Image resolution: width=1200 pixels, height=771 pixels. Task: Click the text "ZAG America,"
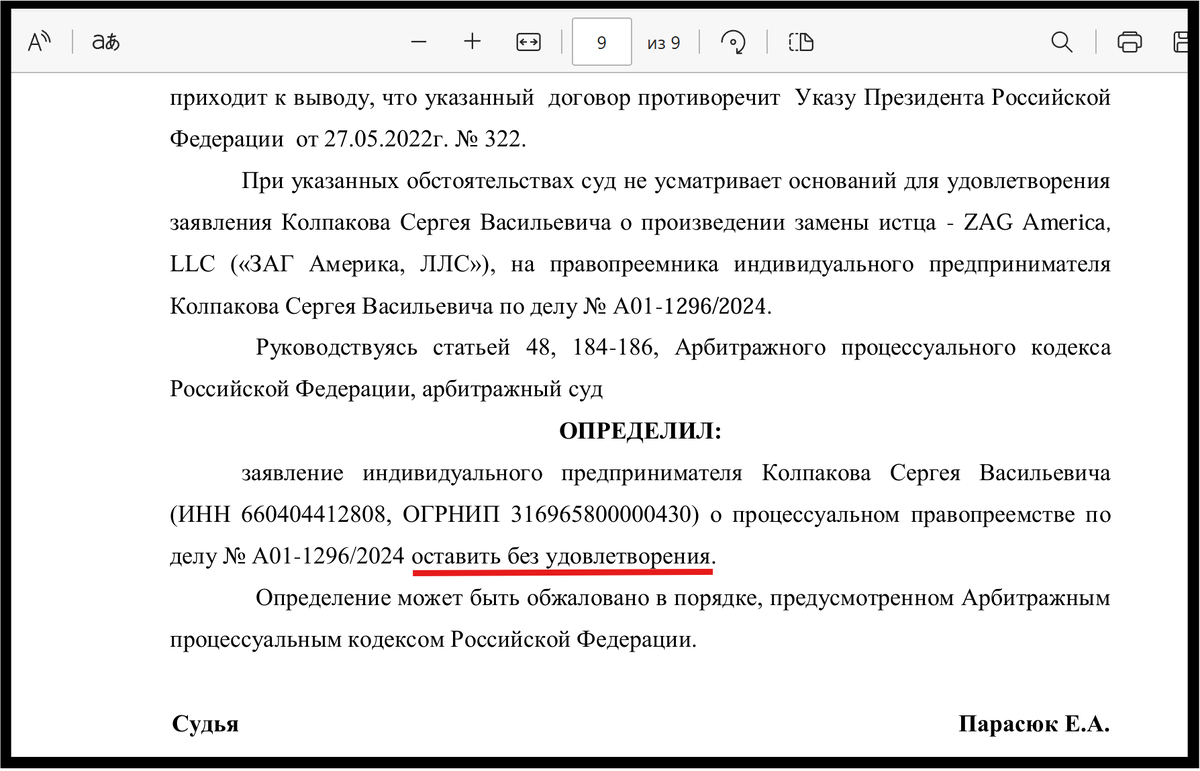click(x=1036, y=223)
